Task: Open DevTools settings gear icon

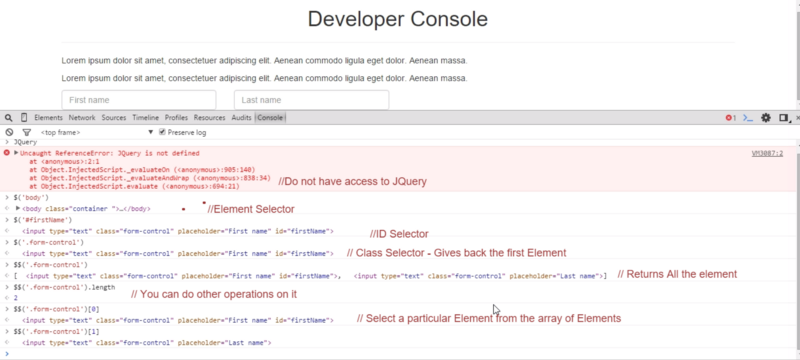Action: (766, 118)
